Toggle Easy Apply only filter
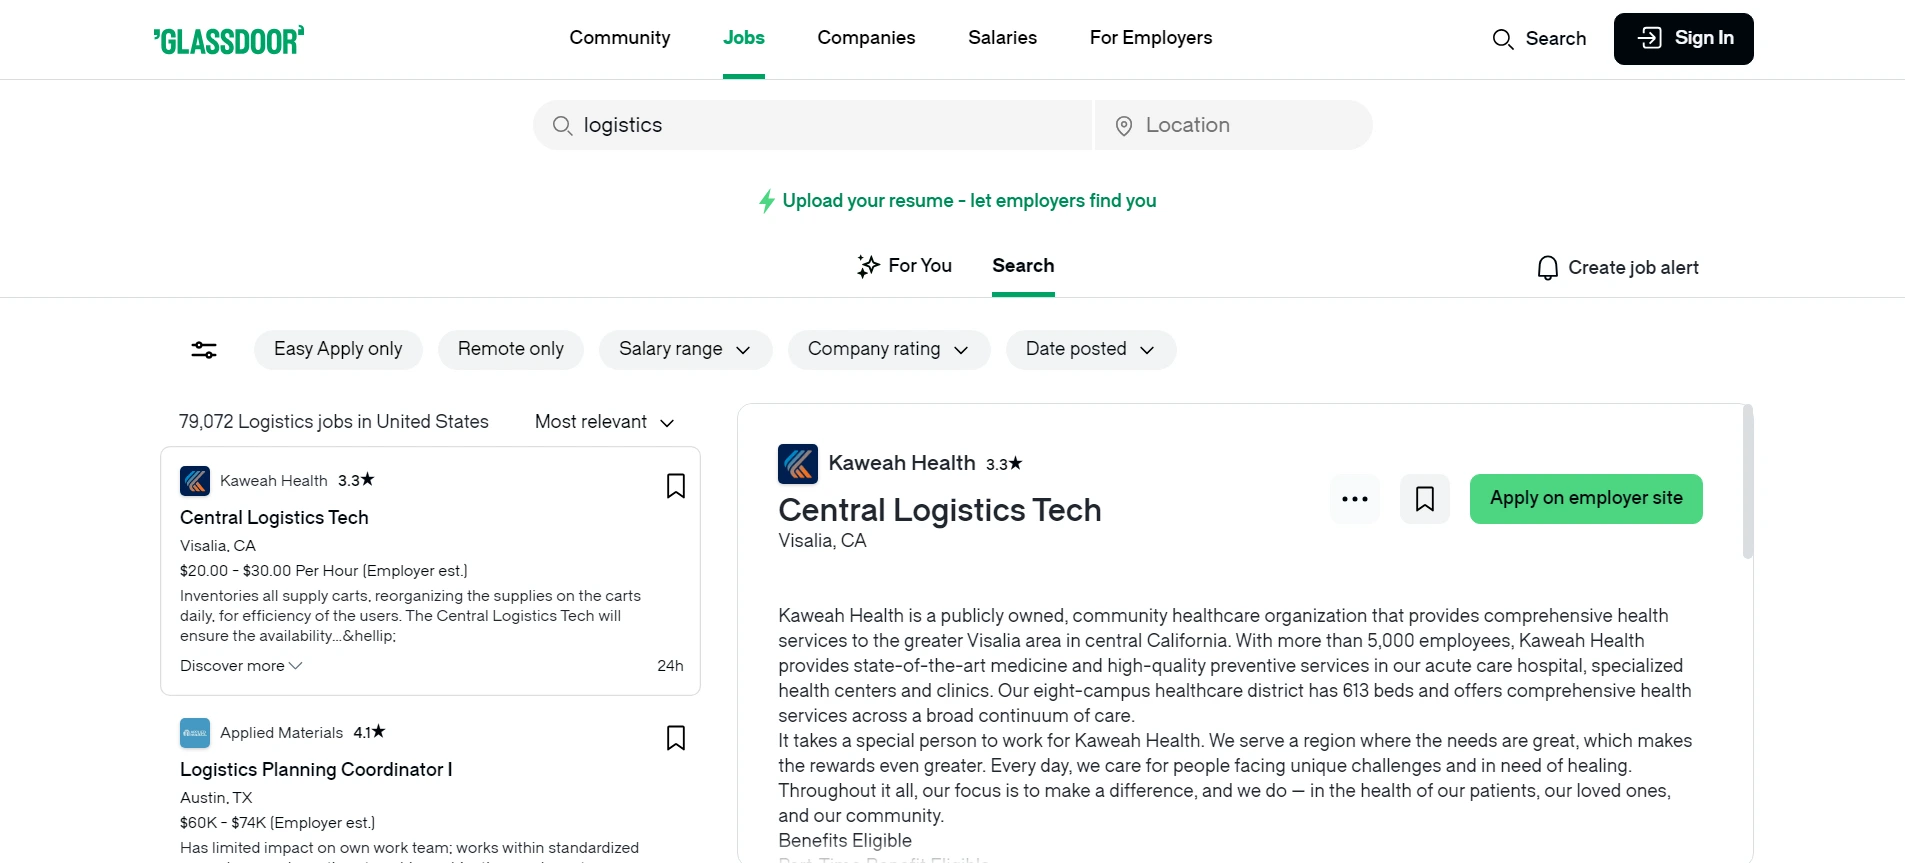 [338, 349]
